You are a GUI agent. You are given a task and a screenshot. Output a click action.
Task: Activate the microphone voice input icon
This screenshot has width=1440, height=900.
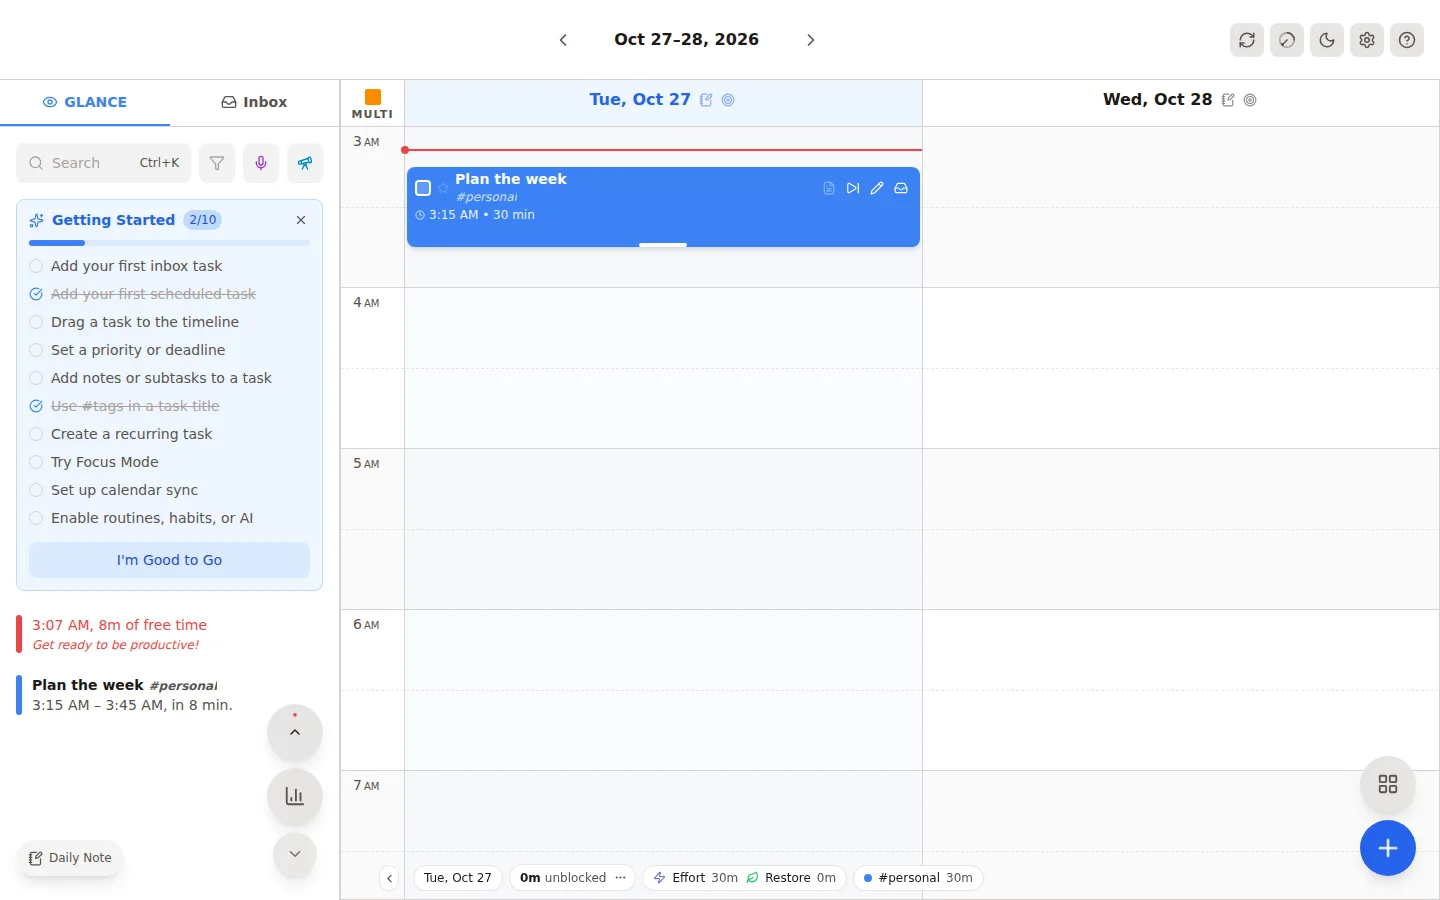pos(261,163)
